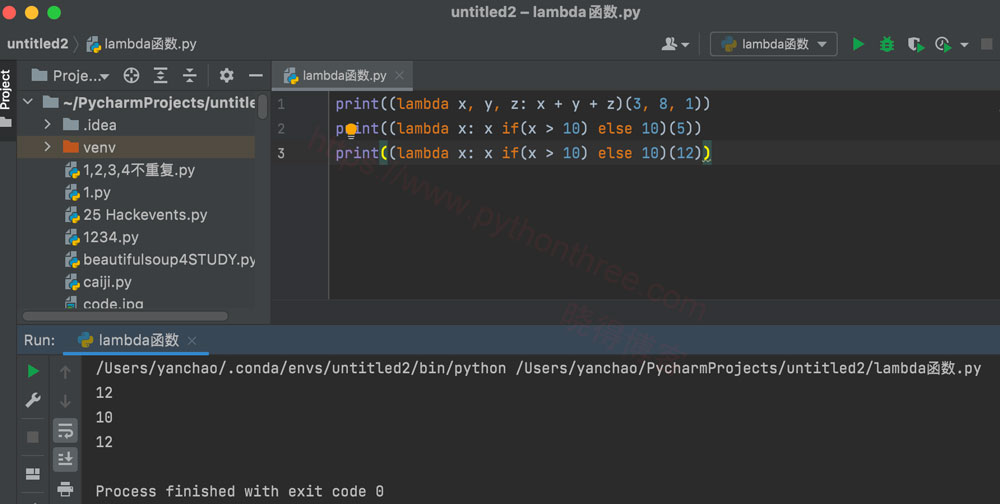Toggle the Project tool window side tab
Viewport: 1000px width, 504px height.
pos(7,97)
